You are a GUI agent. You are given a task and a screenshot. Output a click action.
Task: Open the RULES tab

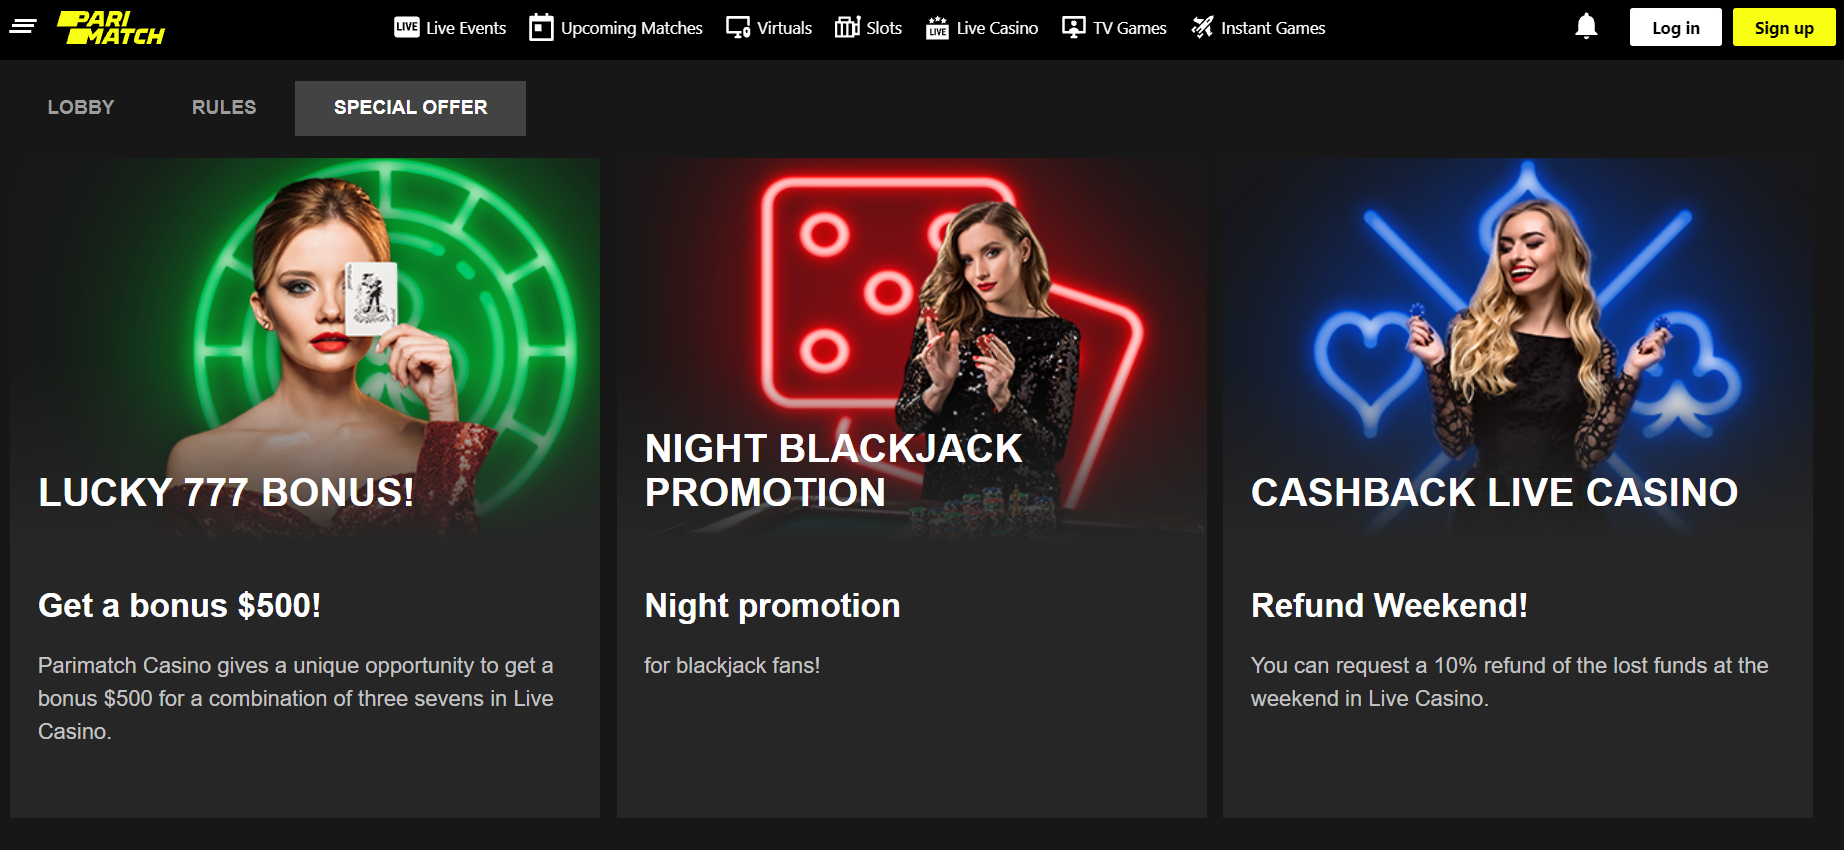(223, 107)
